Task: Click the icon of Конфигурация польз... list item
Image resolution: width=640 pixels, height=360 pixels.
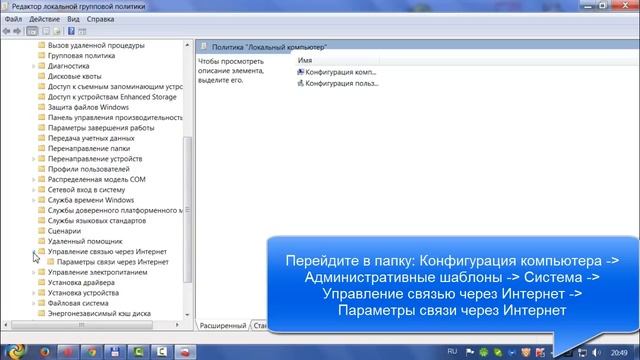Action: tap(300, 83)
